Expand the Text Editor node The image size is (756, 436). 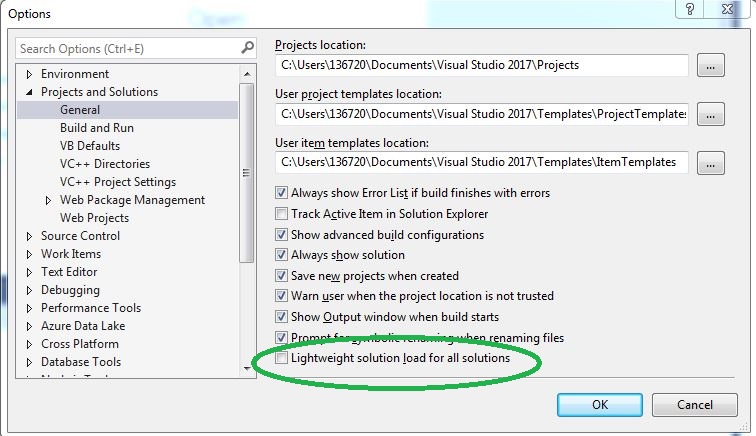pos(29,272)
